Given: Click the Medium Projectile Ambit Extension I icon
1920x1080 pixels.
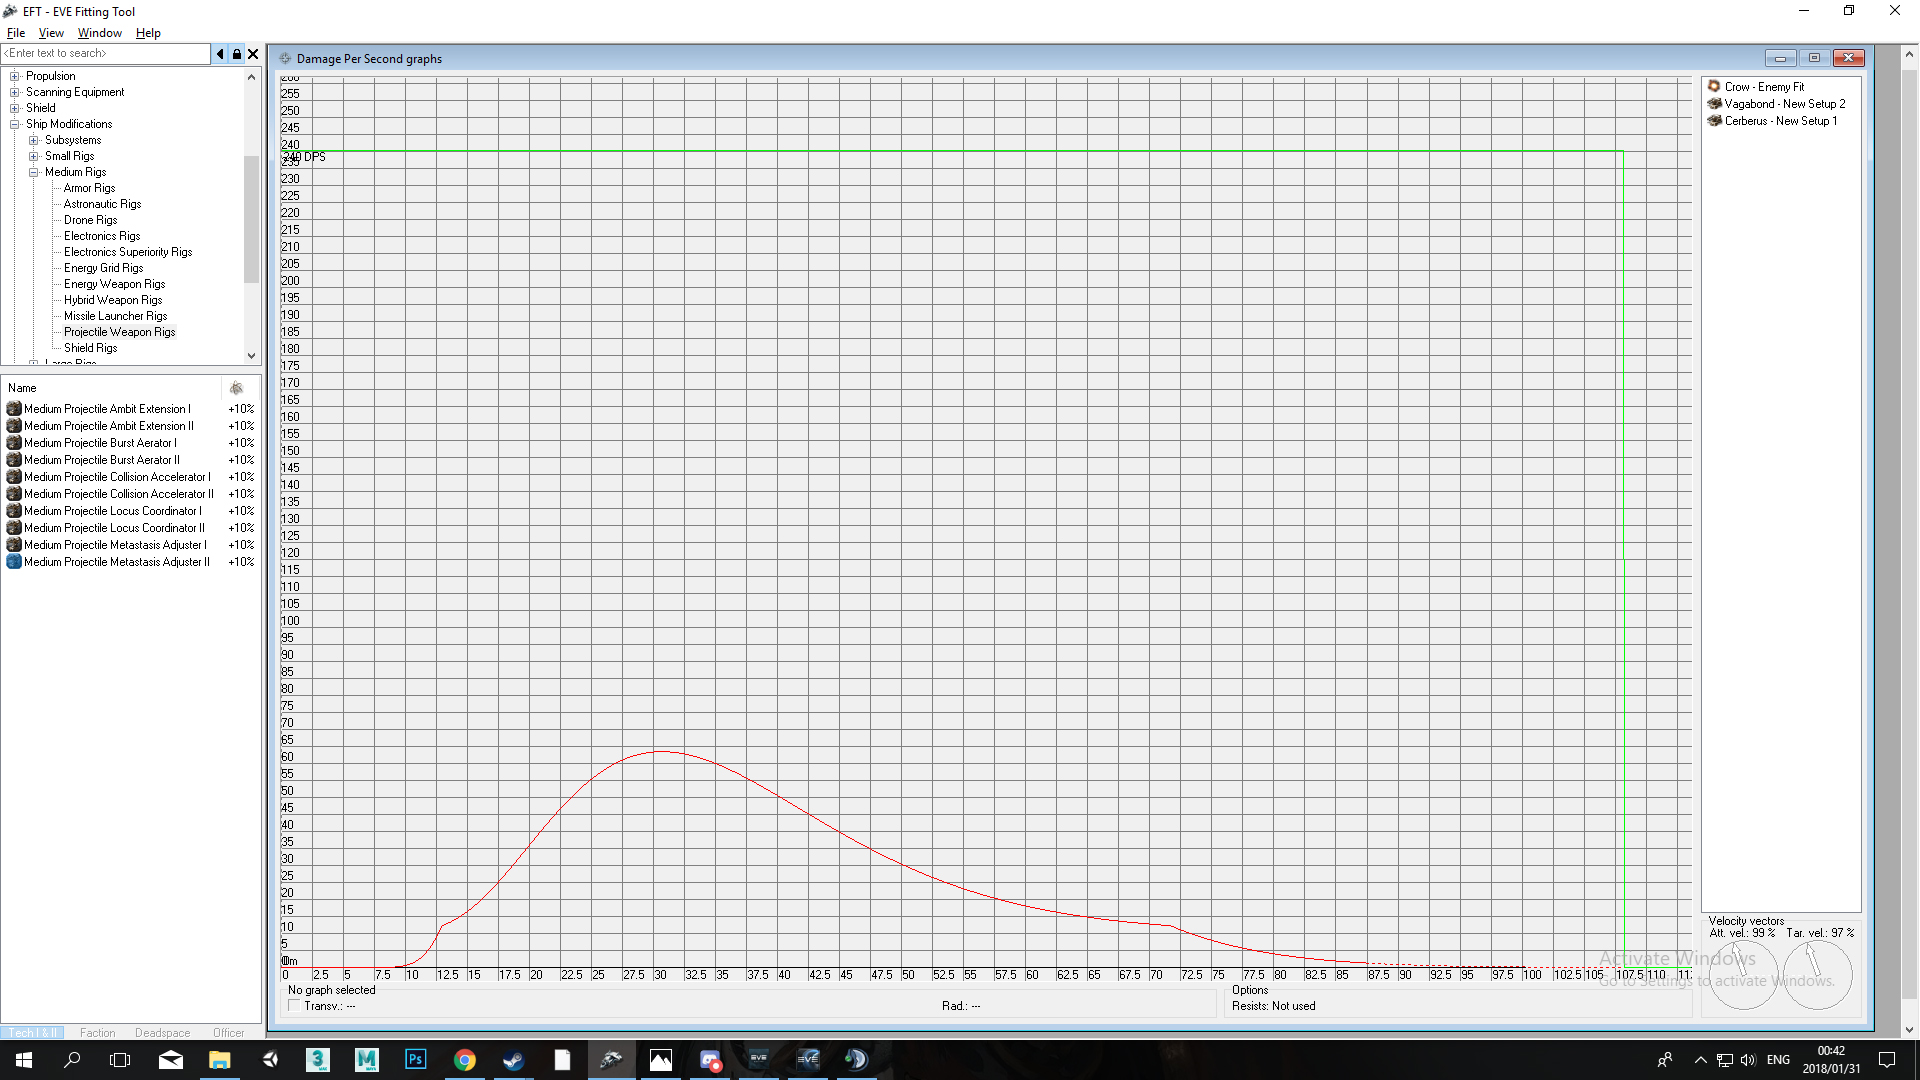Looking at the screenshot, I should tap(14, 409).
